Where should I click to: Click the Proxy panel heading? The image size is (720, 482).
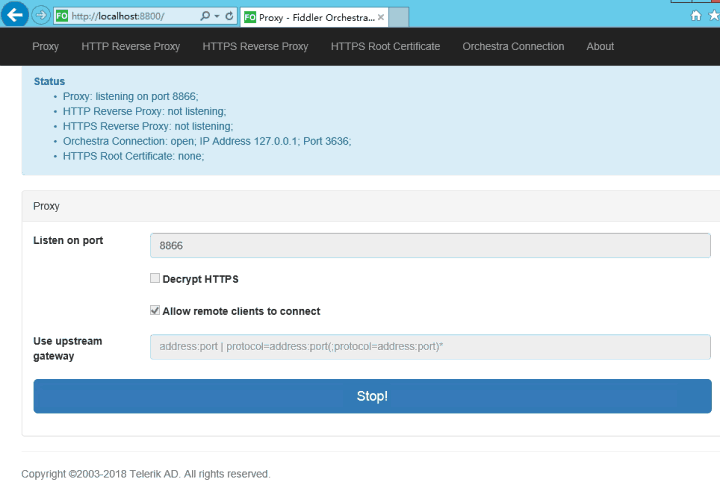pyautogui.click(x=46, y=206)
